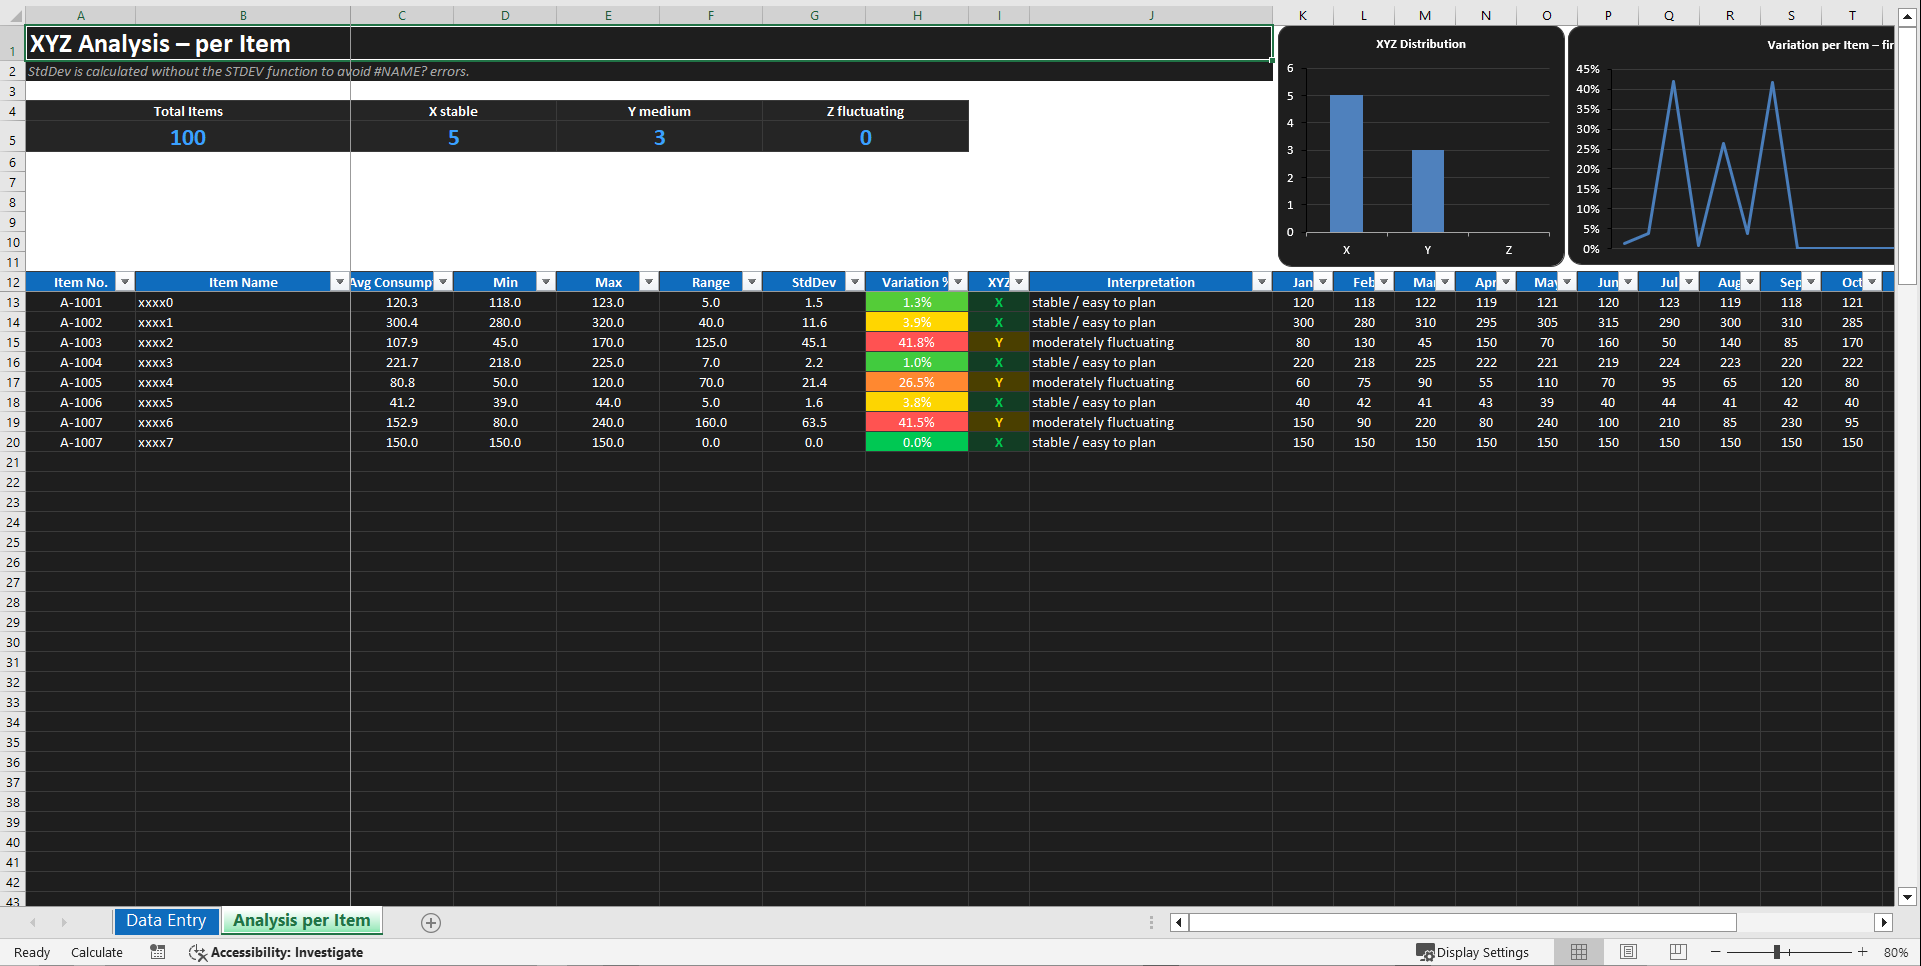Select the Variation per Item line chart
Viewport: 1921px width, 966px height.
click(x=1732, y=145)
